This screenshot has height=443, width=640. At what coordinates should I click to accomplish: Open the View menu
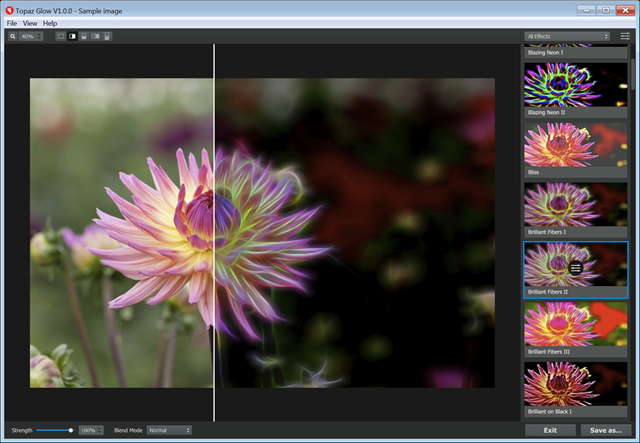click(30, 22)
